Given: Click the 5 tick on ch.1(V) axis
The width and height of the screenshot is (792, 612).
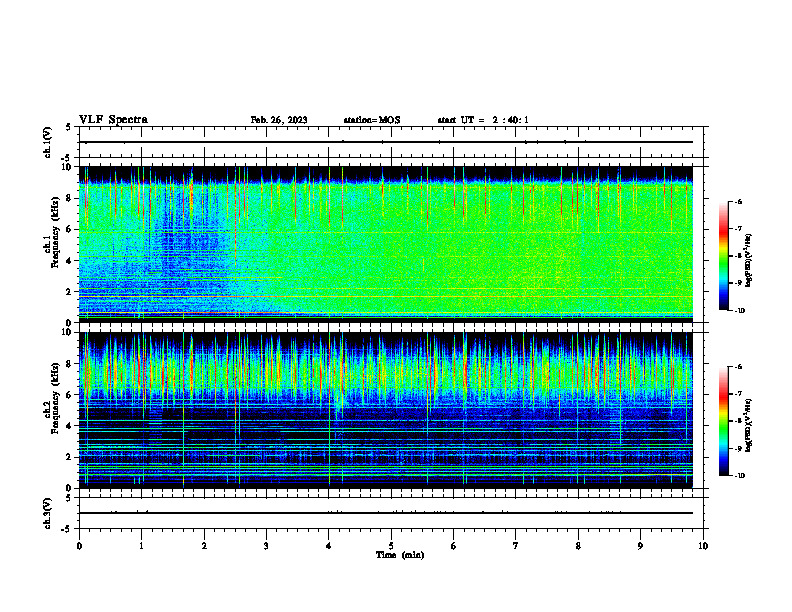Looking at the screenshot, I should coord(69,128).
